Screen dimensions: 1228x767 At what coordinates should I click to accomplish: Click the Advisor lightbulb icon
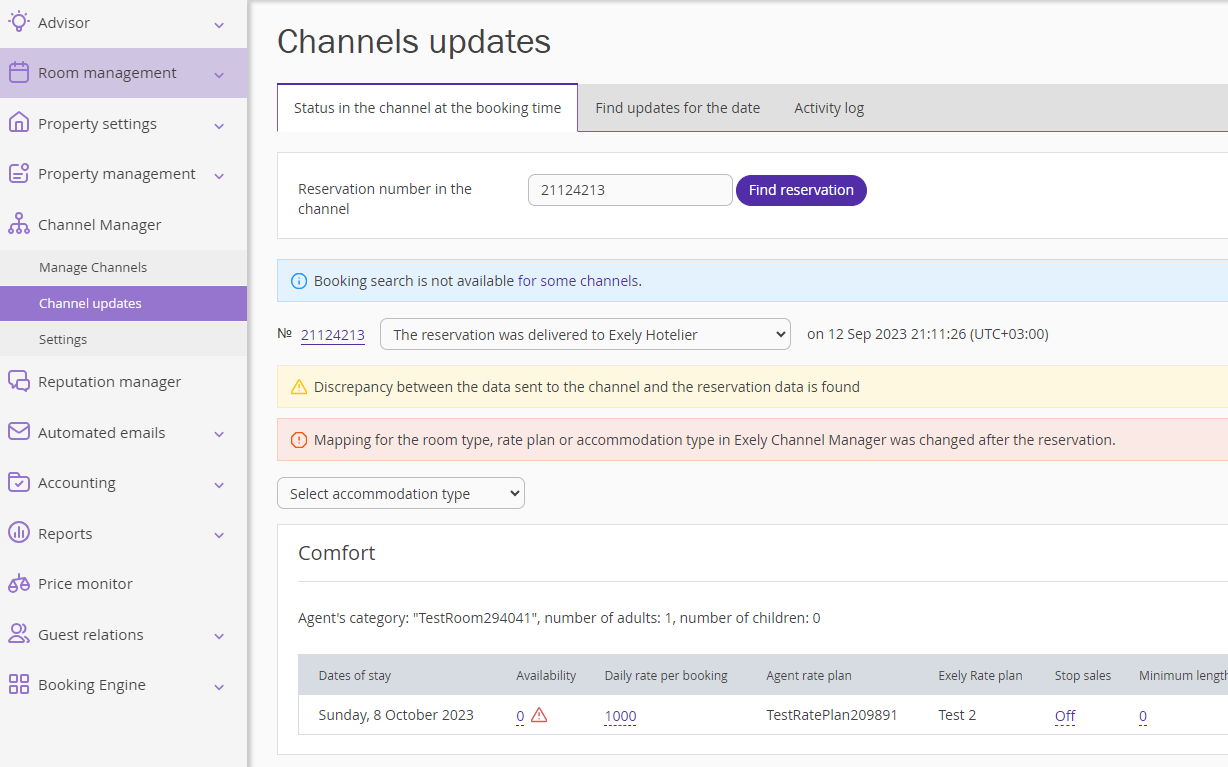pyautogui.click(x=18, y=22)
